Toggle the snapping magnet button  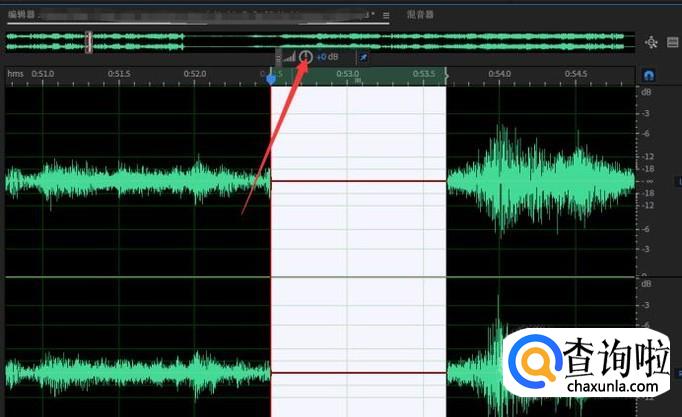[649, 75]
